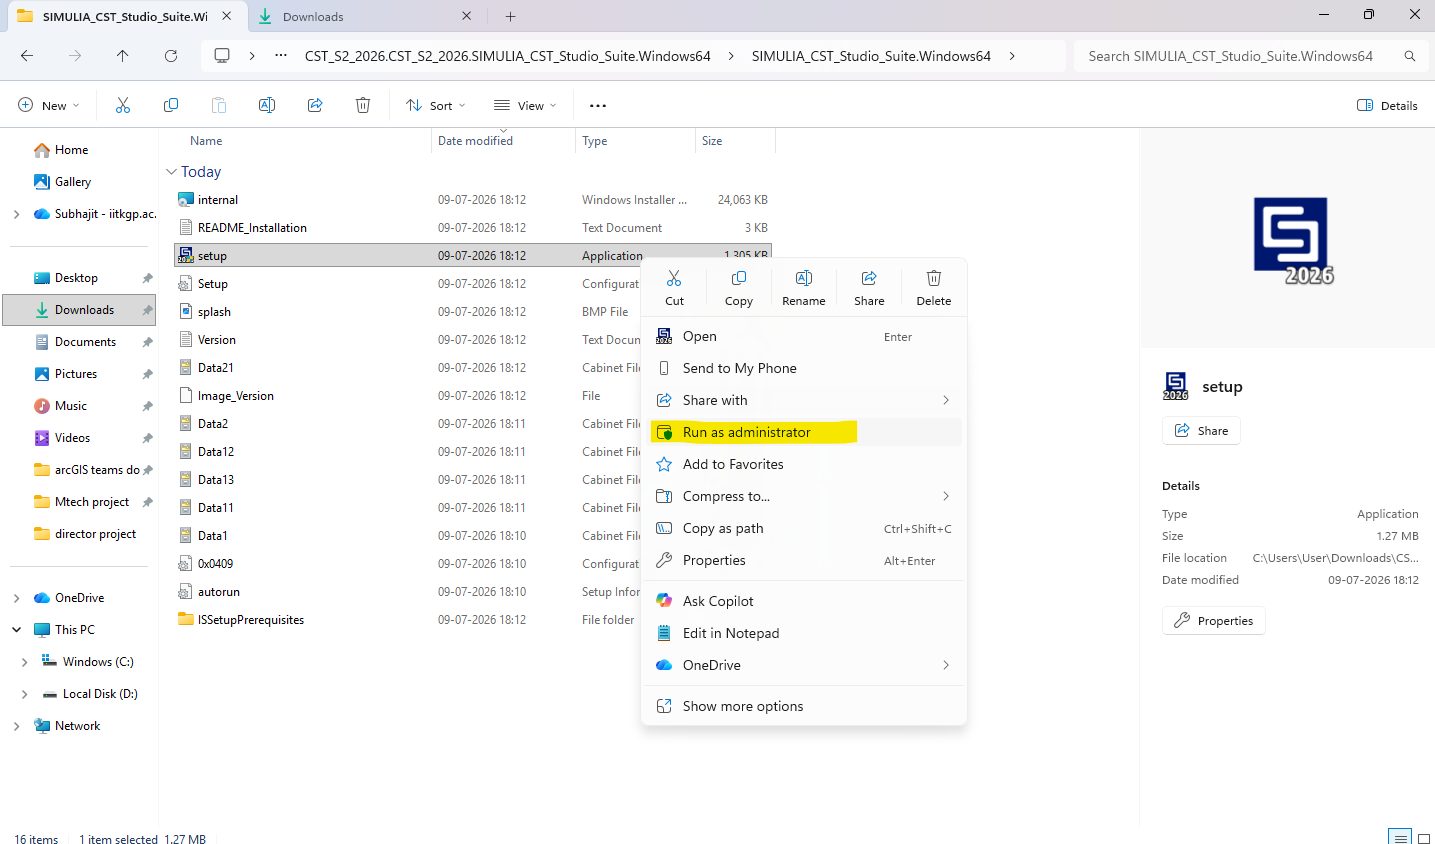Toggle the Details pane button

[1387, 105]
